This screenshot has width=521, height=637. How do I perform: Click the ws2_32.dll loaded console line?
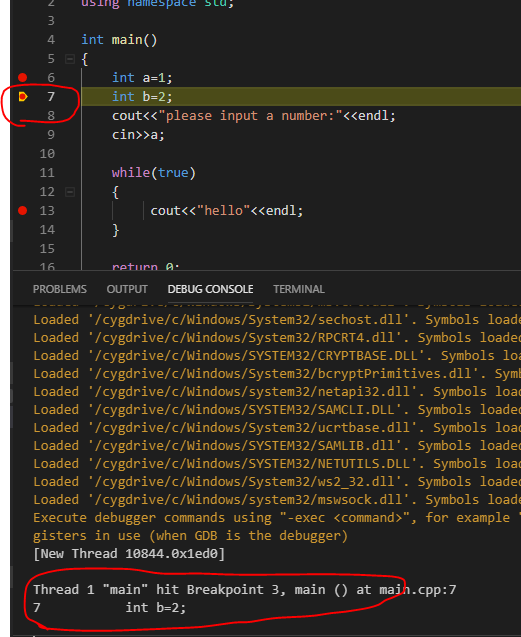pyautogui.click(x=277, y=482)
